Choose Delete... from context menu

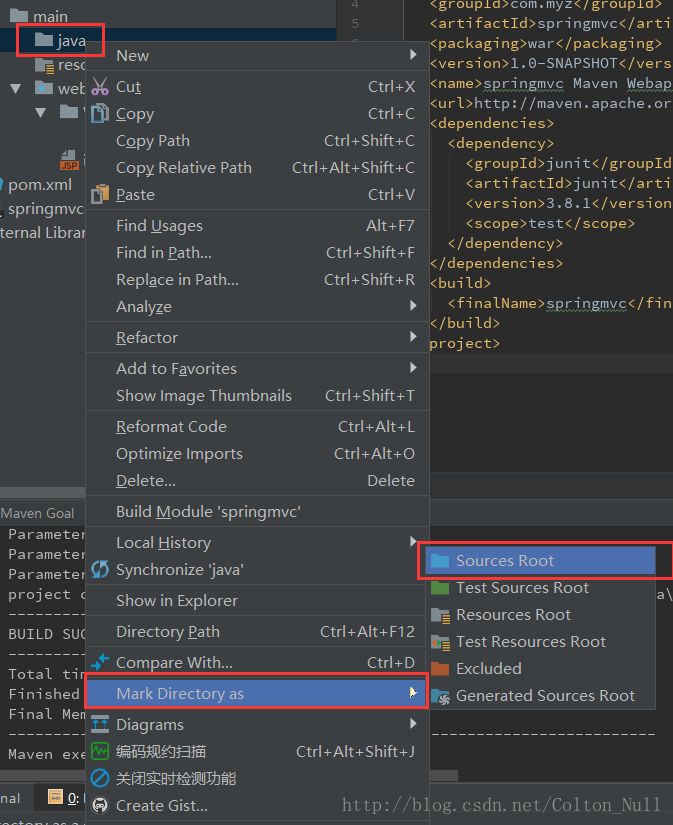tap(257, 480)
